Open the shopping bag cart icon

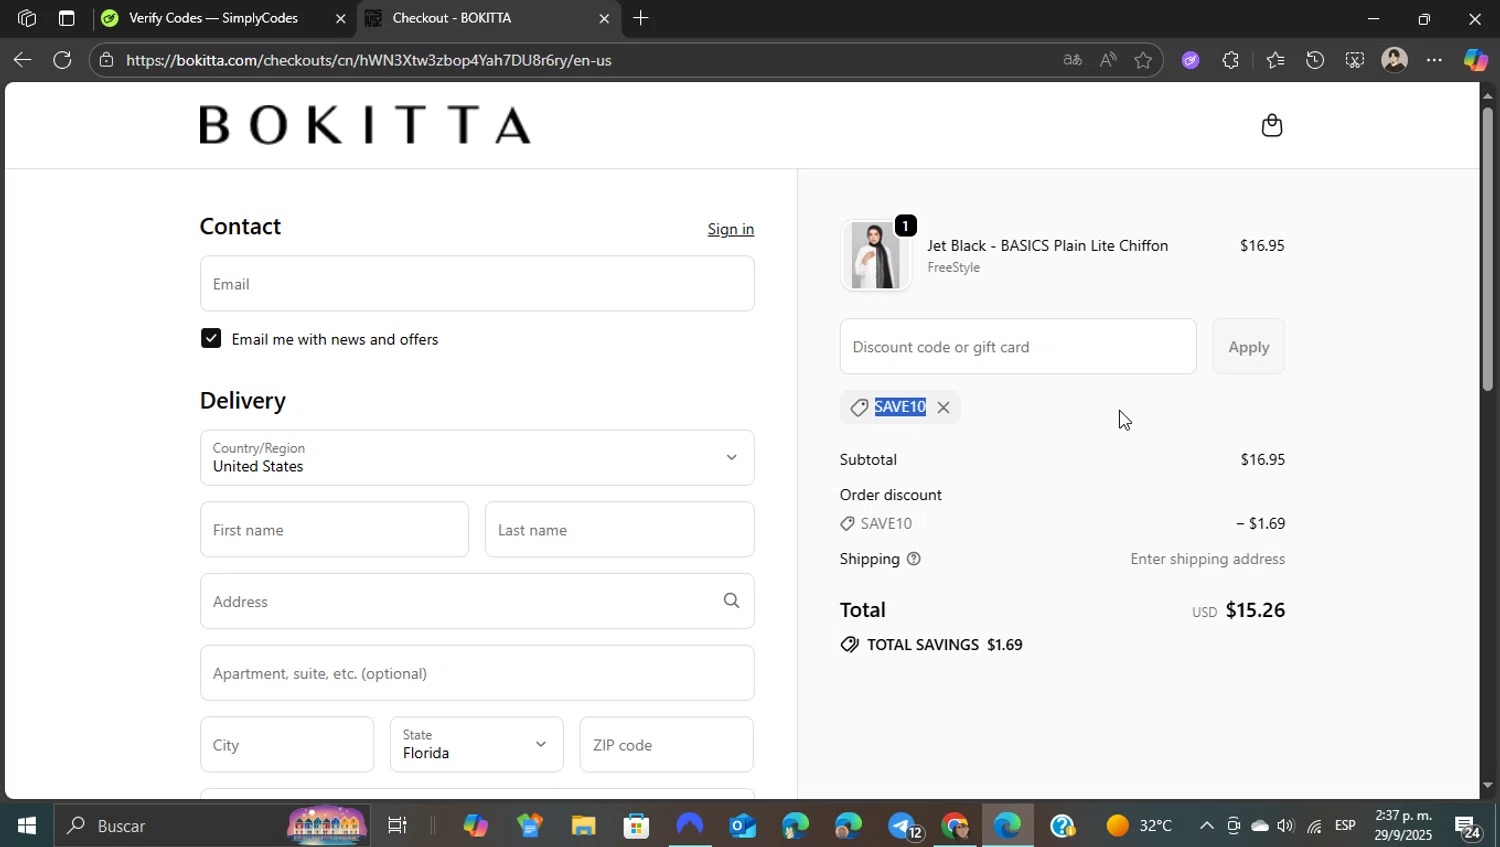[x=1271, y=125]
